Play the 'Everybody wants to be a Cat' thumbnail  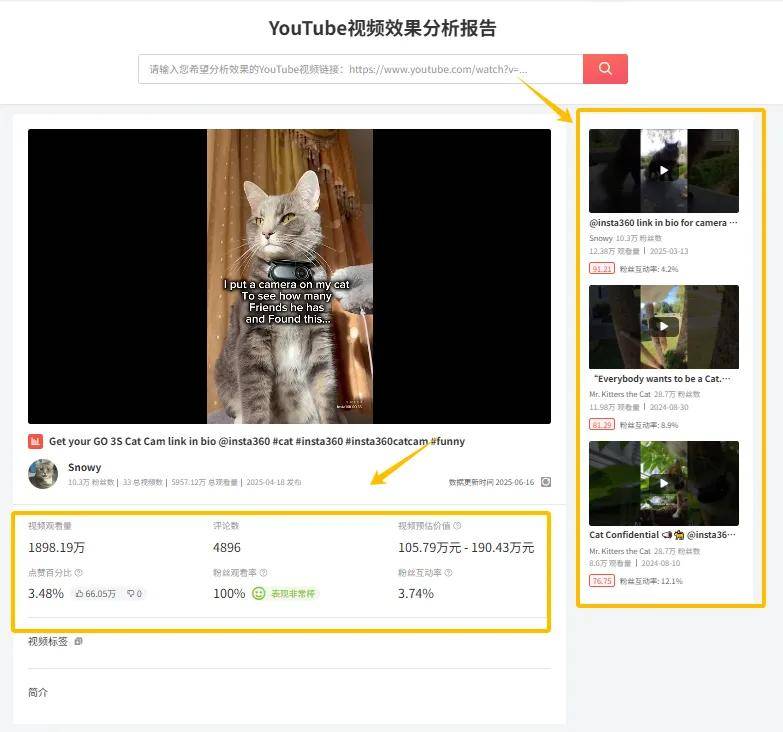[x=663, y=327]
